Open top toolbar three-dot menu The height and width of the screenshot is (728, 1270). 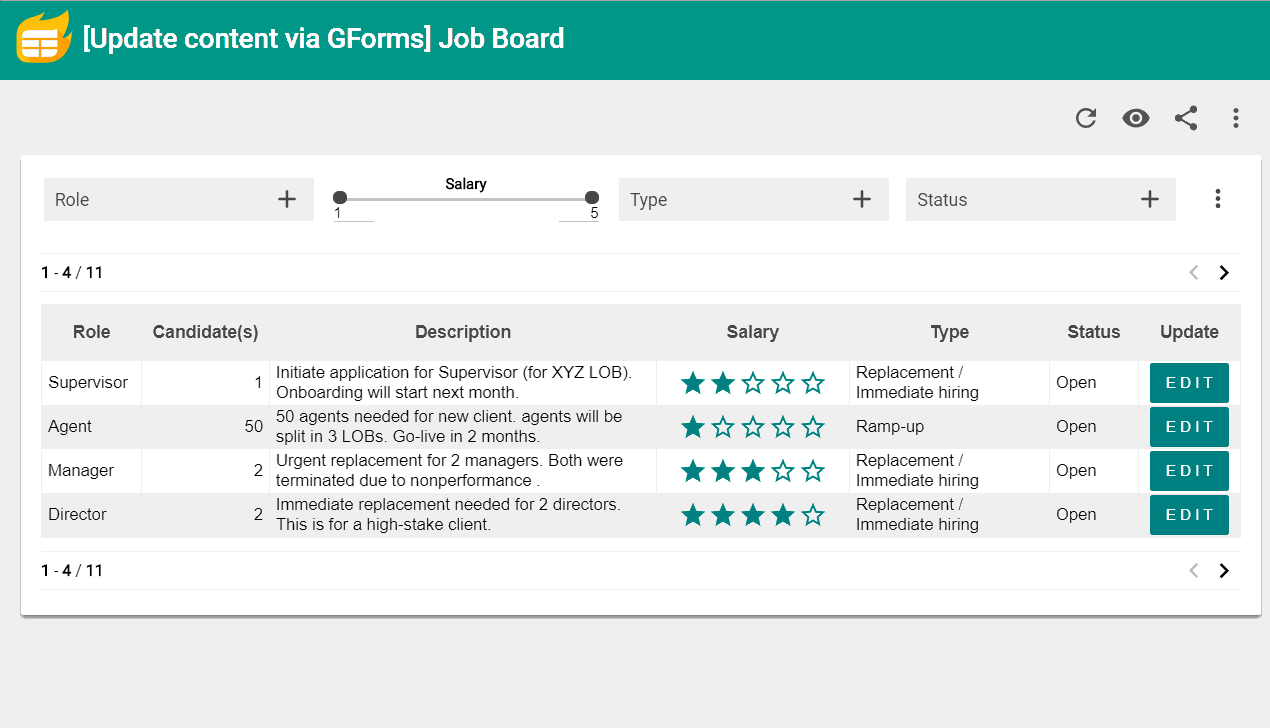point(1236,118)
